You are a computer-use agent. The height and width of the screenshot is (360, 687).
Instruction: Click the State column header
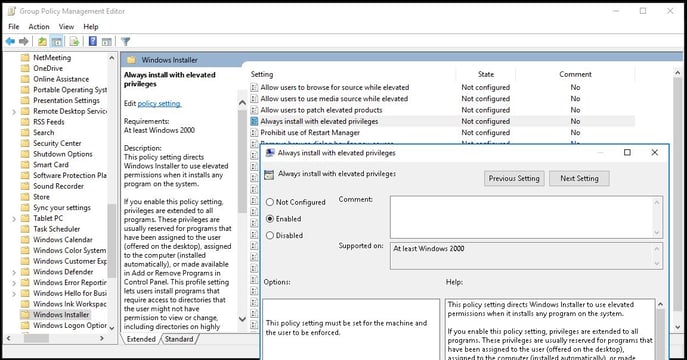point(485,74)
